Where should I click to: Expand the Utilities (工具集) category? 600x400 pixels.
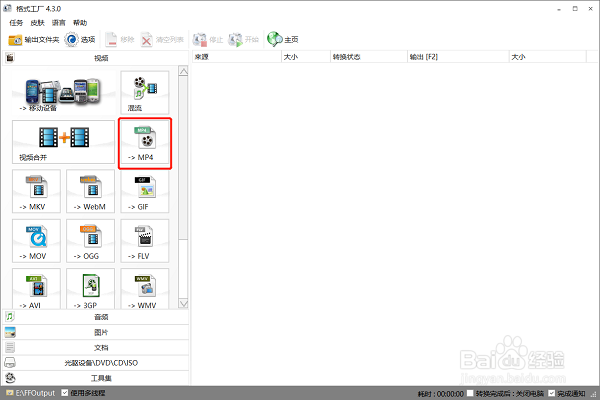(x=96, y=378)
